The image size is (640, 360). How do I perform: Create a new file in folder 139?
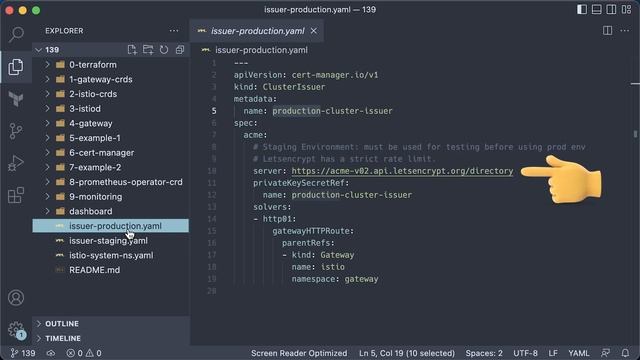click(132, 50)
